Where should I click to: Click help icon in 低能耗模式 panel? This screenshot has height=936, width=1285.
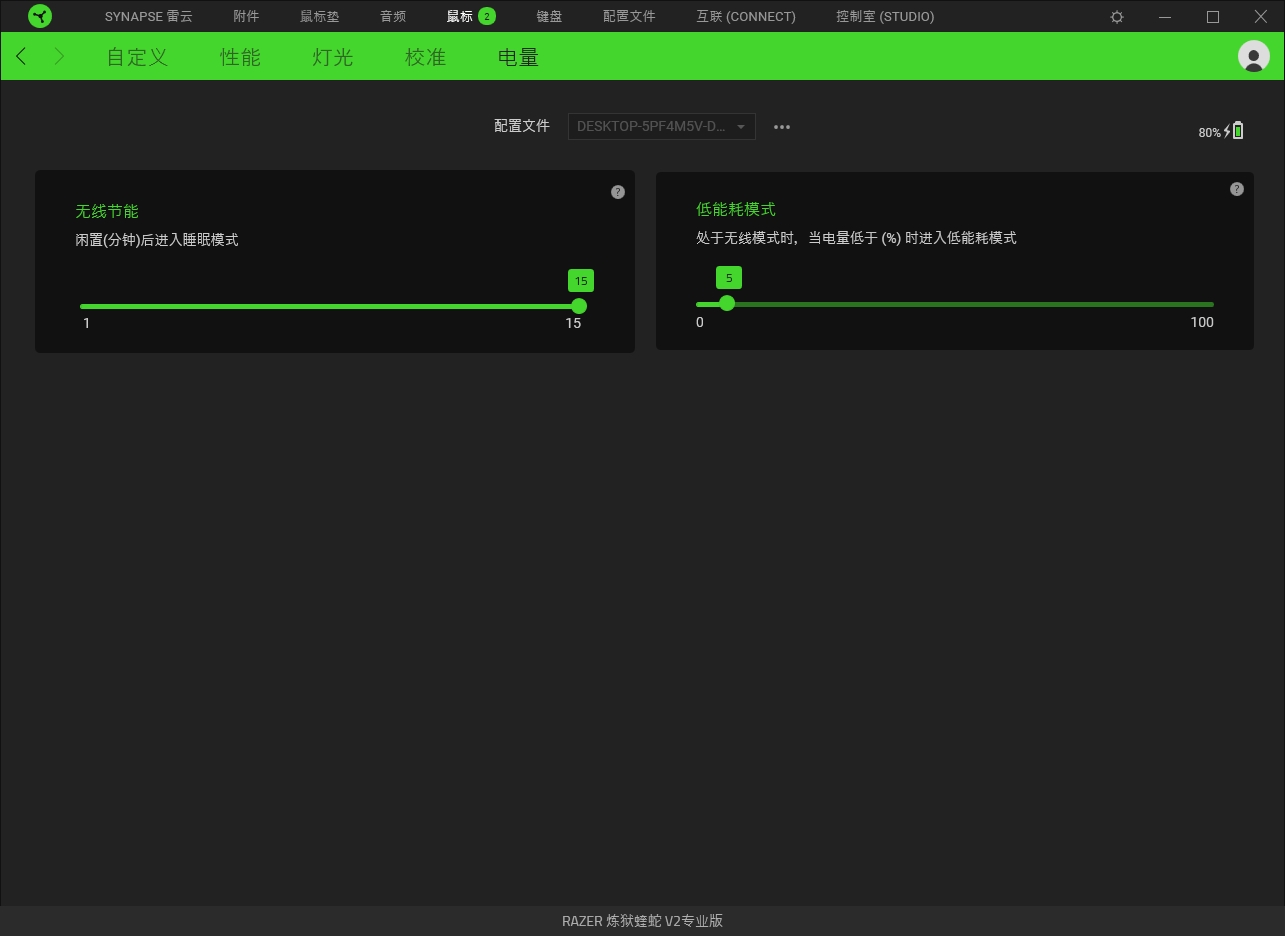coord(1237,189)
